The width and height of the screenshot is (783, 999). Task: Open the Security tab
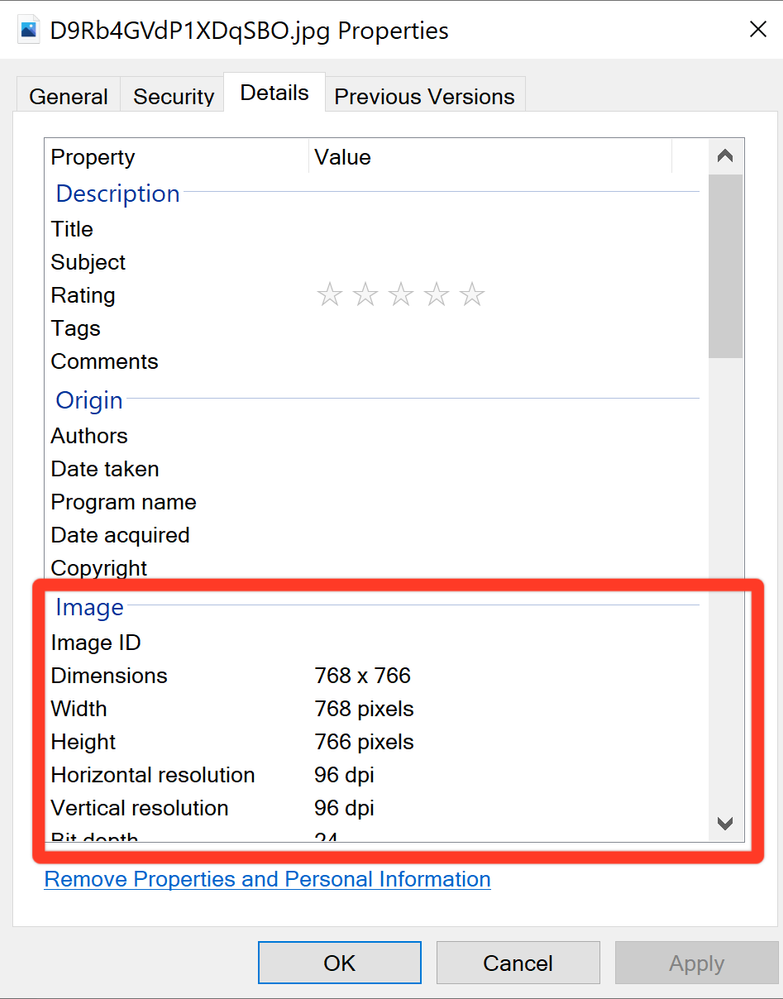click(x=173, y=97)
